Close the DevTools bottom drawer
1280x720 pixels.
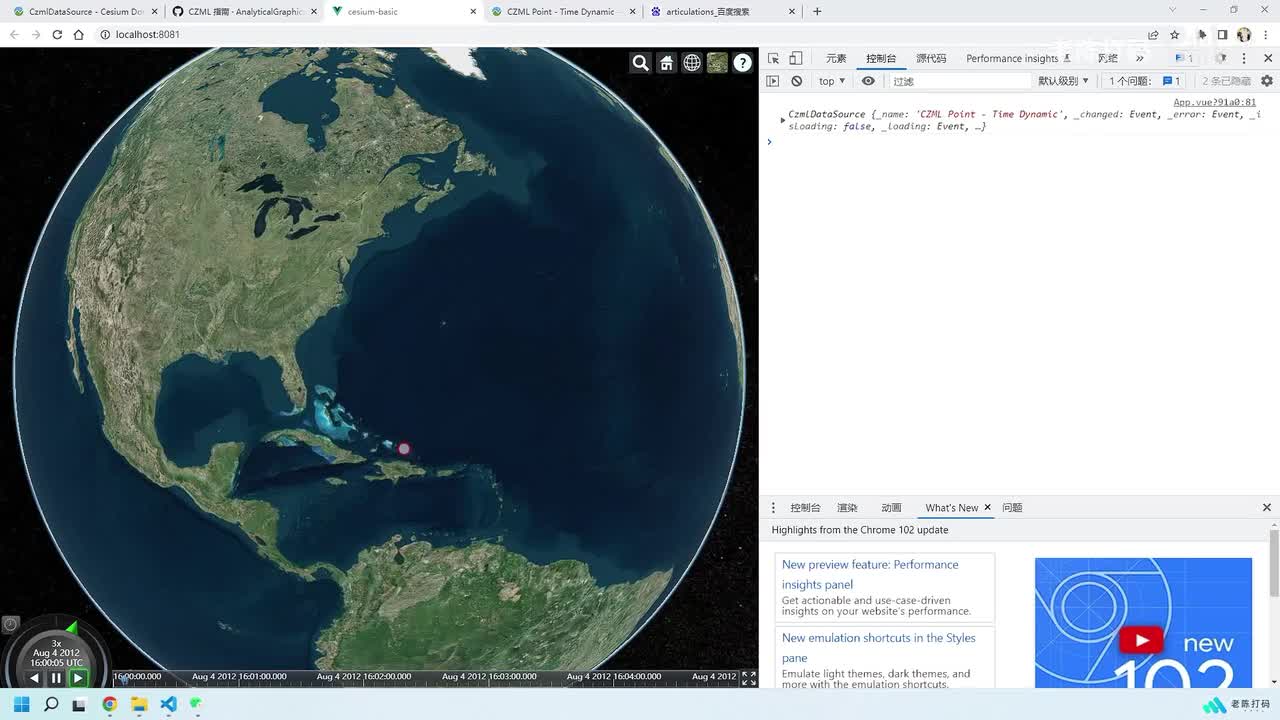pos(1267,508)
